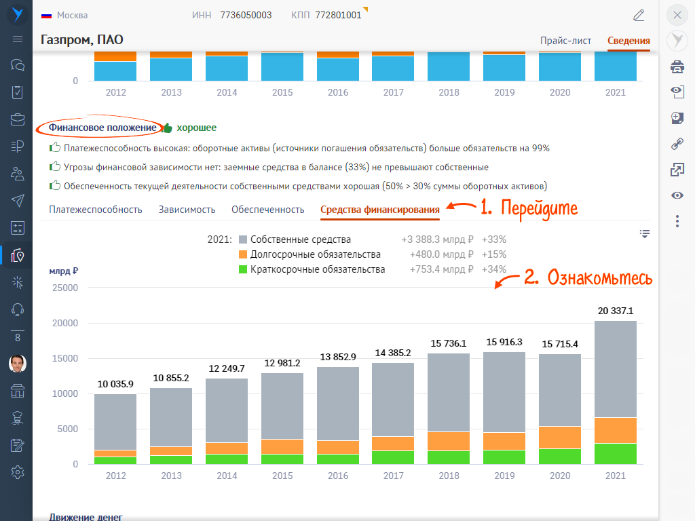Toggle Долгосрочные обязательства orange legend swatch

pyautogui.click(x=242, y=254)
